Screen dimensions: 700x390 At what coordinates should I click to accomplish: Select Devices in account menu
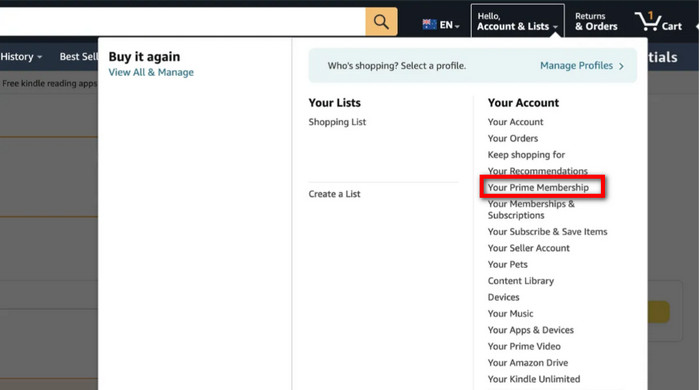504,297
